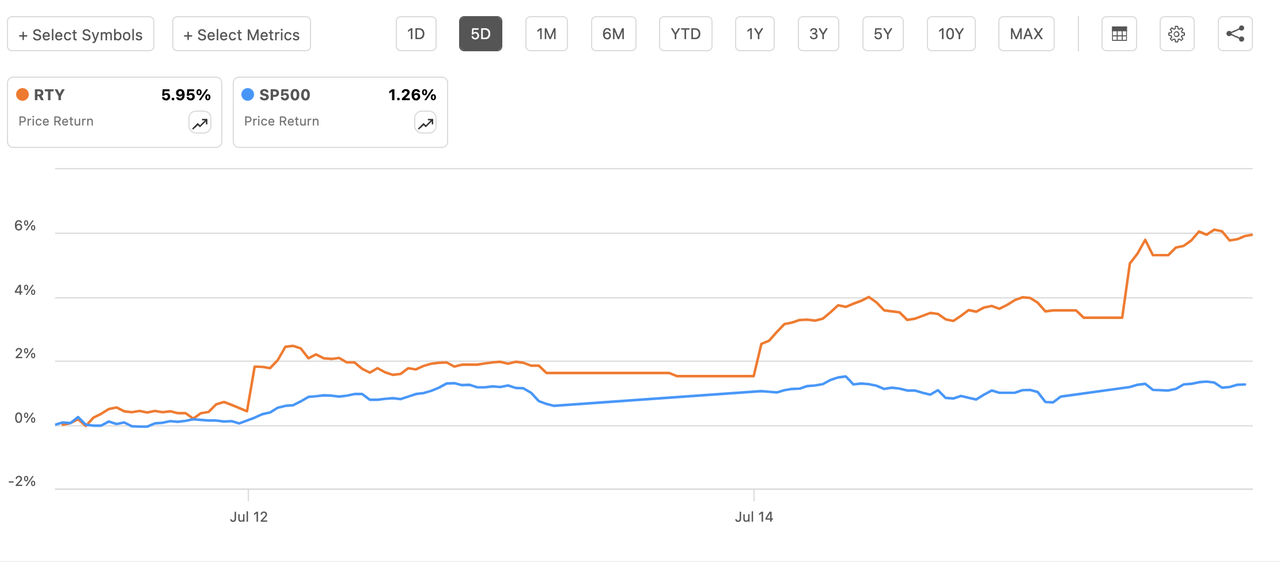
Task: Choose the 6M time range
Action: tap(613, 34)
